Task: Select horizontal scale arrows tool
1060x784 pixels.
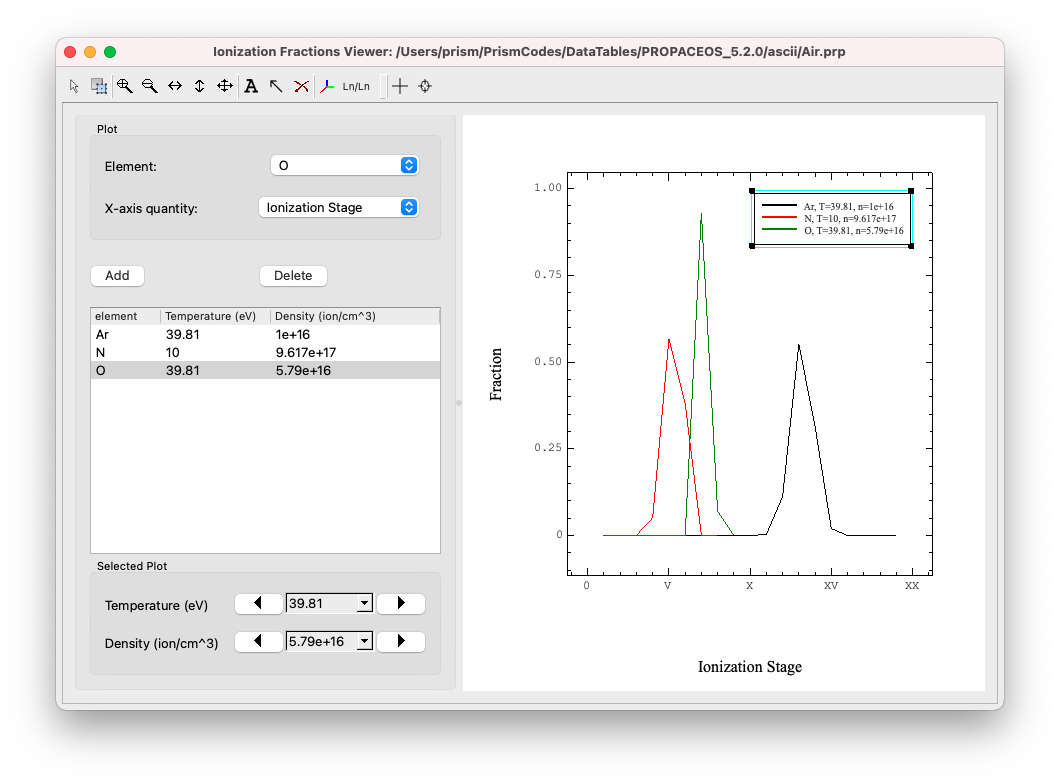Action: coord(175,86)
